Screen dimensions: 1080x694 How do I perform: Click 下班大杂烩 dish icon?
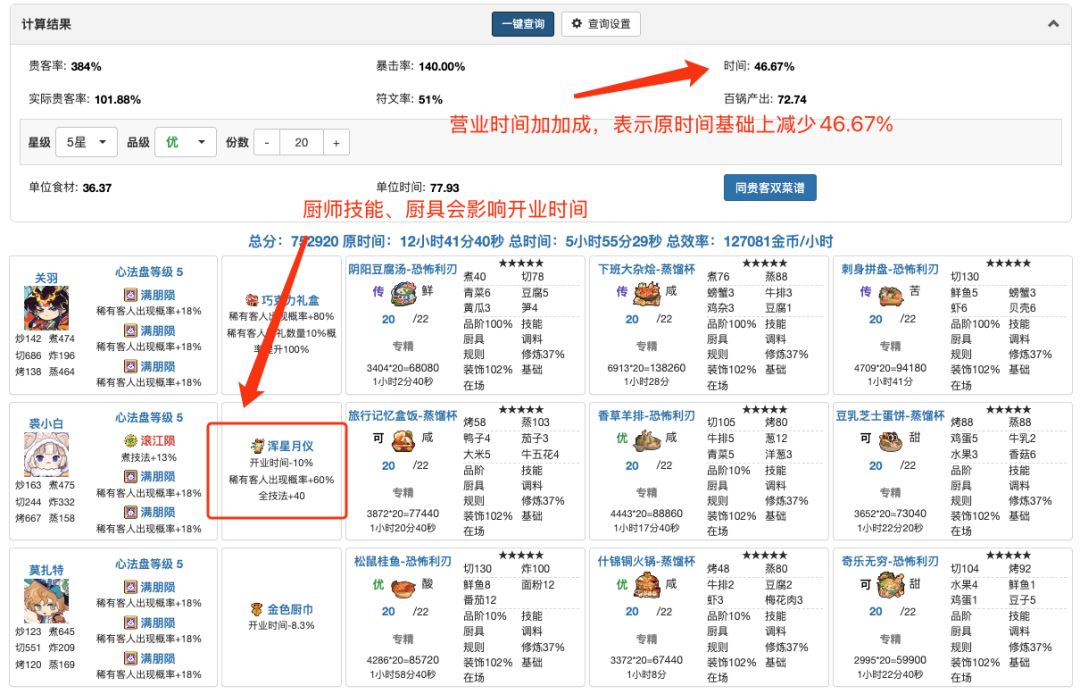pyautogui.click(x=647, y=294)
